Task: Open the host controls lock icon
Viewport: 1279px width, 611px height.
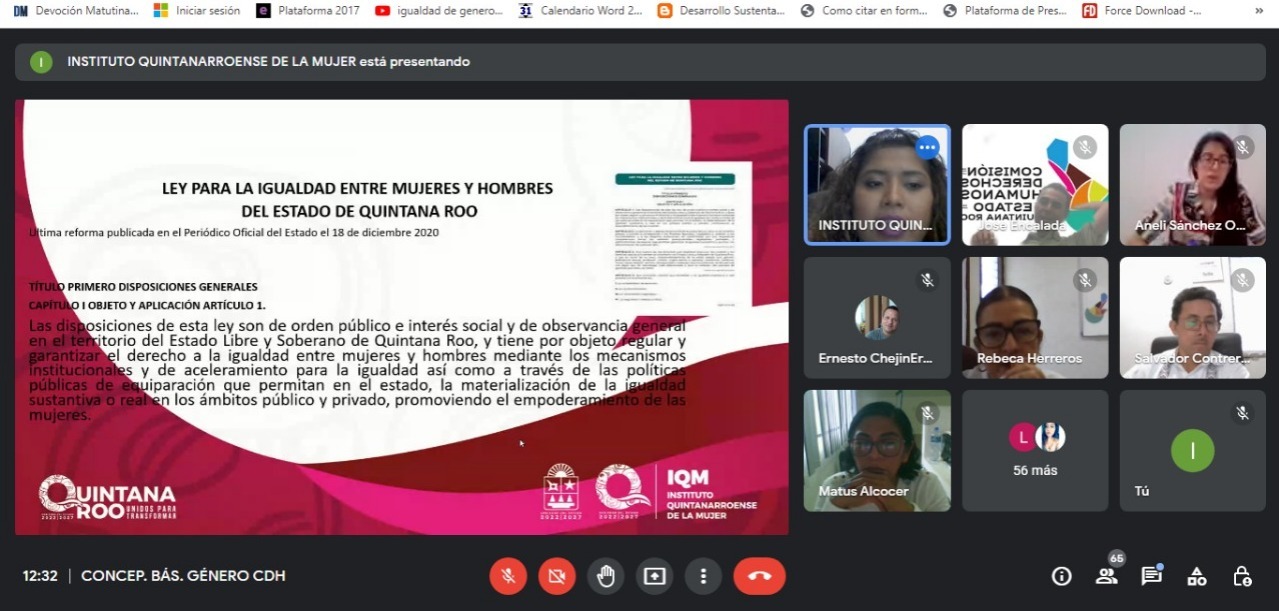Action: pyautogui.click(x=1242, y=576)
